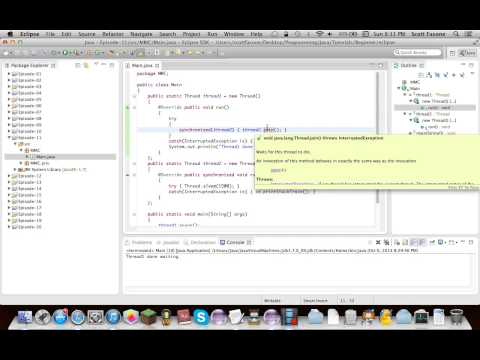Select the Package Explorer tab
This screenshot has height=360, width=480.
[x=30, y=65]
